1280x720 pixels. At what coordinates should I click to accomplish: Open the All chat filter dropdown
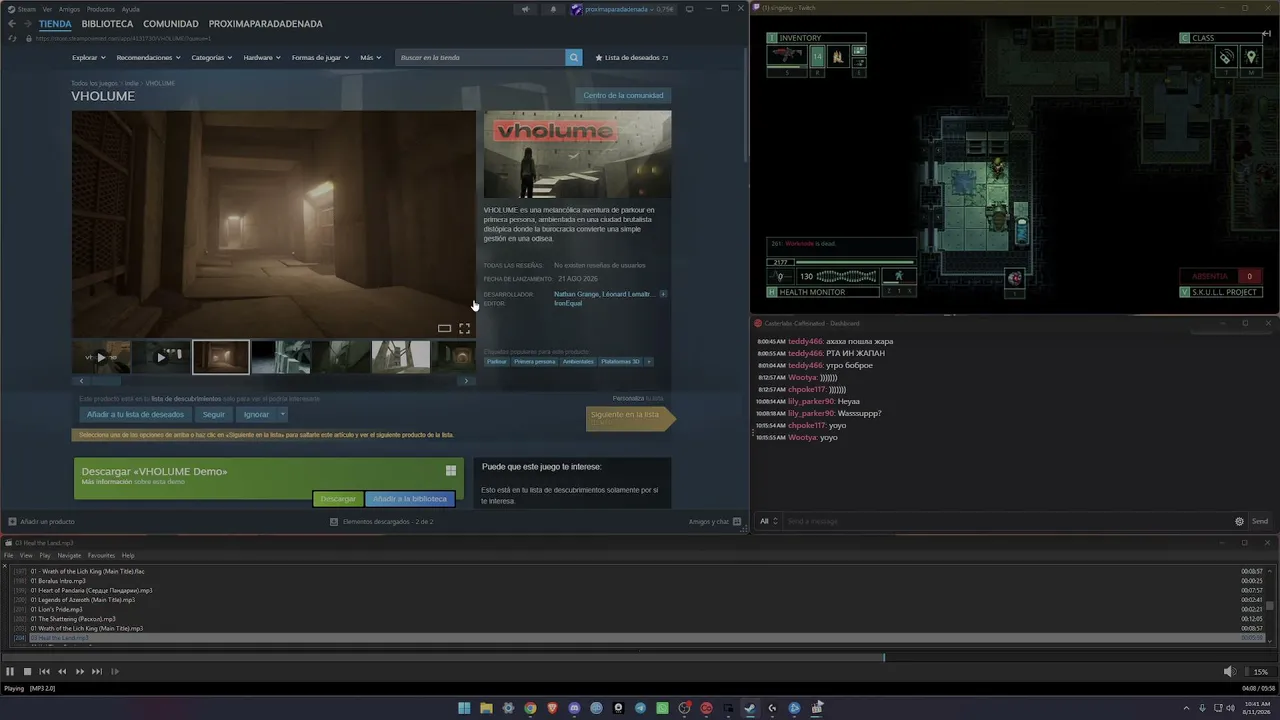768,521
